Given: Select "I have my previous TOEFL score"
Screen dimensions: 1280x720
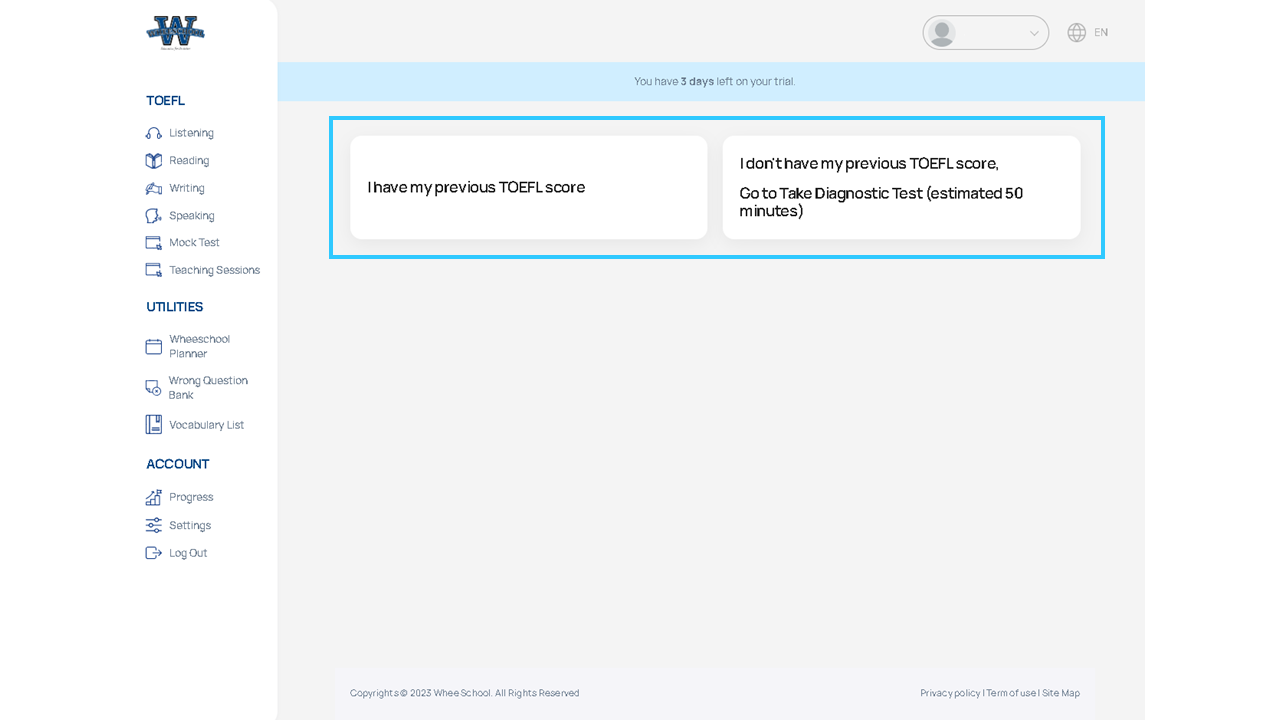Looking at the screenshot, I should coord(528,188).
